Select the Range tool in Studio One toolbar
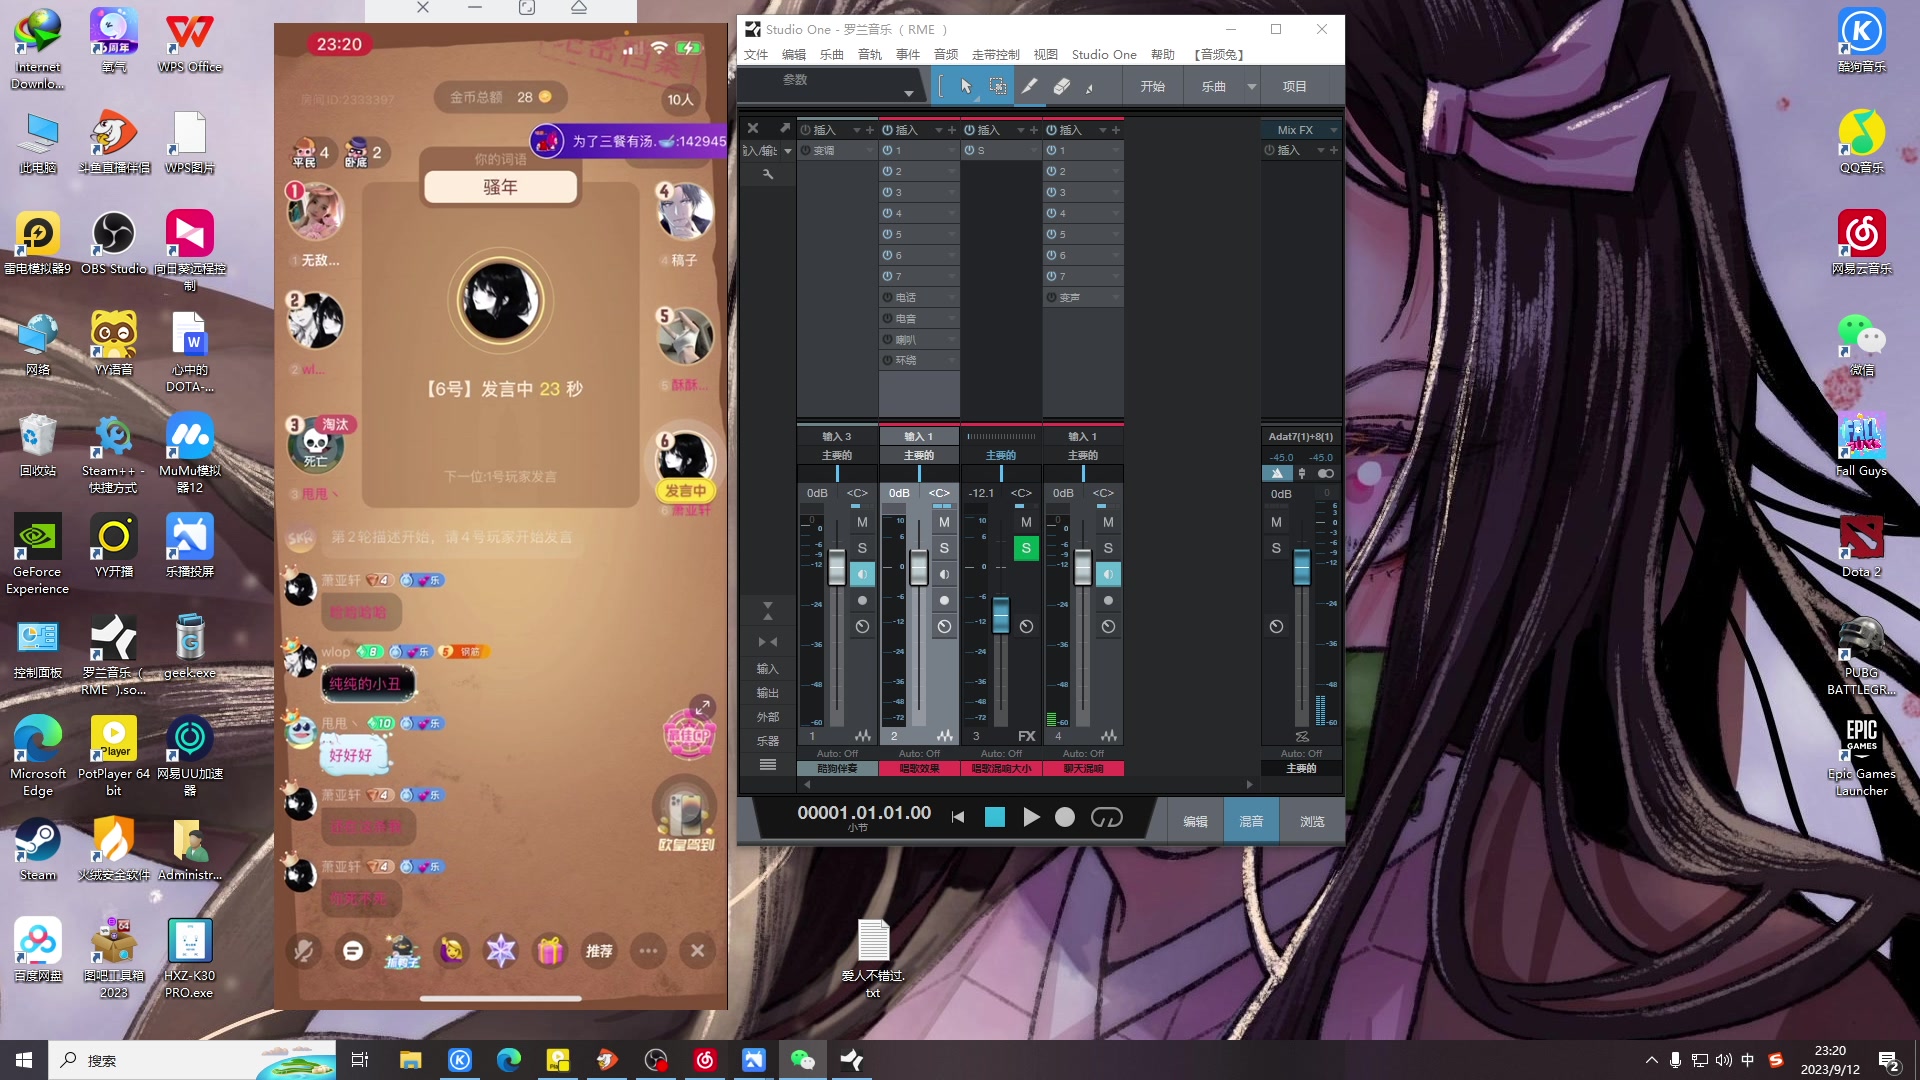The width and height of the screenshot is (1920, 1080). tap(997, 87)
